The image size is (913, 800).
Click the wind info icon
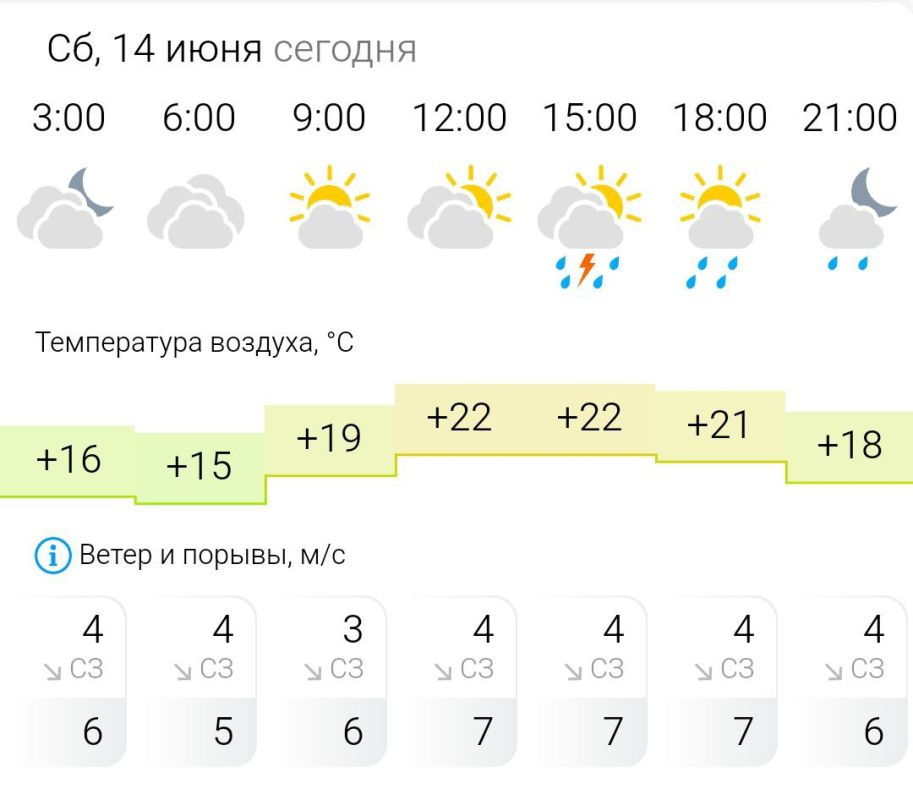pyautogui.click(x=53, y=556)
